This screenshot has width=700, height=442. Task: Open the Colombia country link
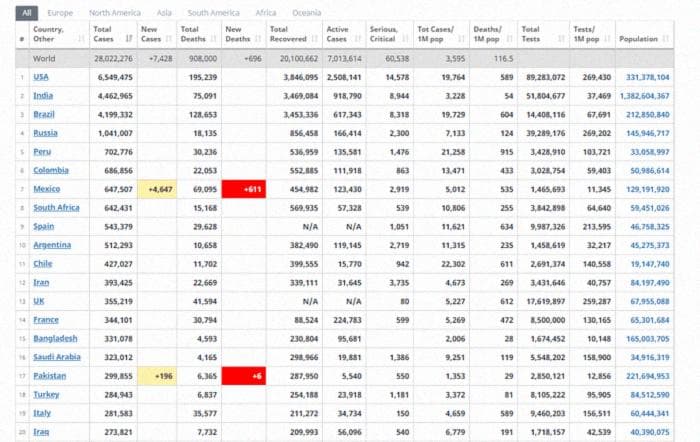coord(51,170)
